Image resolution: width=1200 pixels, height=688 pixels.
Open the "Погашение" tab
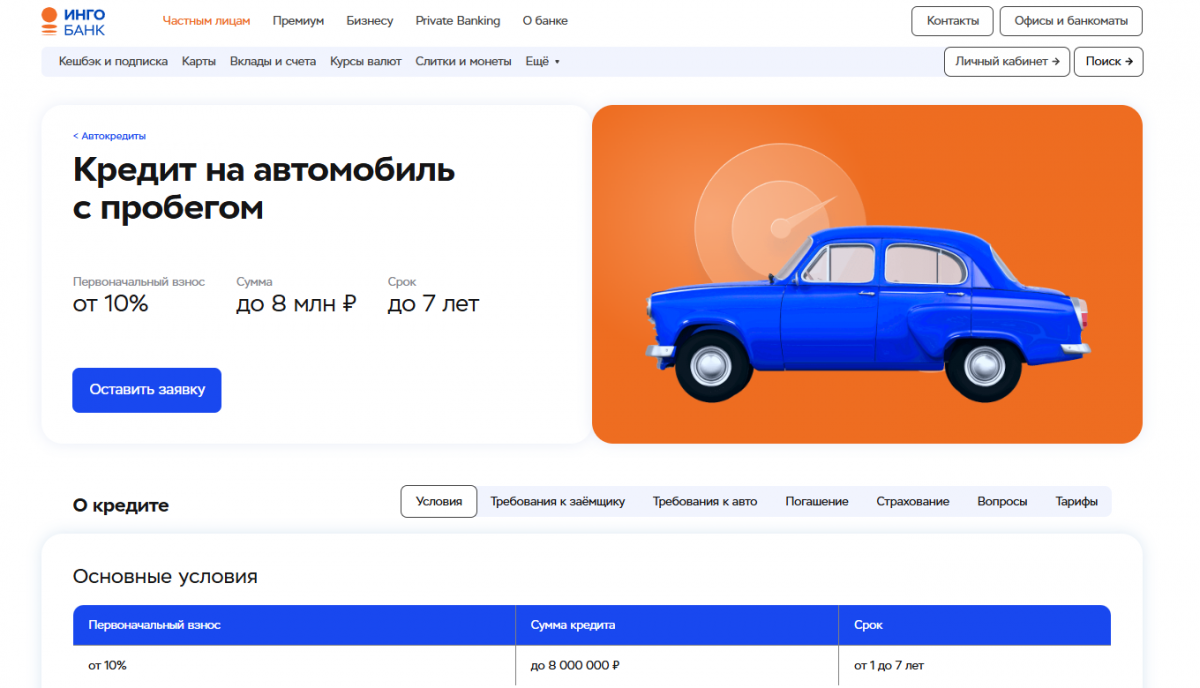point(816,502)
